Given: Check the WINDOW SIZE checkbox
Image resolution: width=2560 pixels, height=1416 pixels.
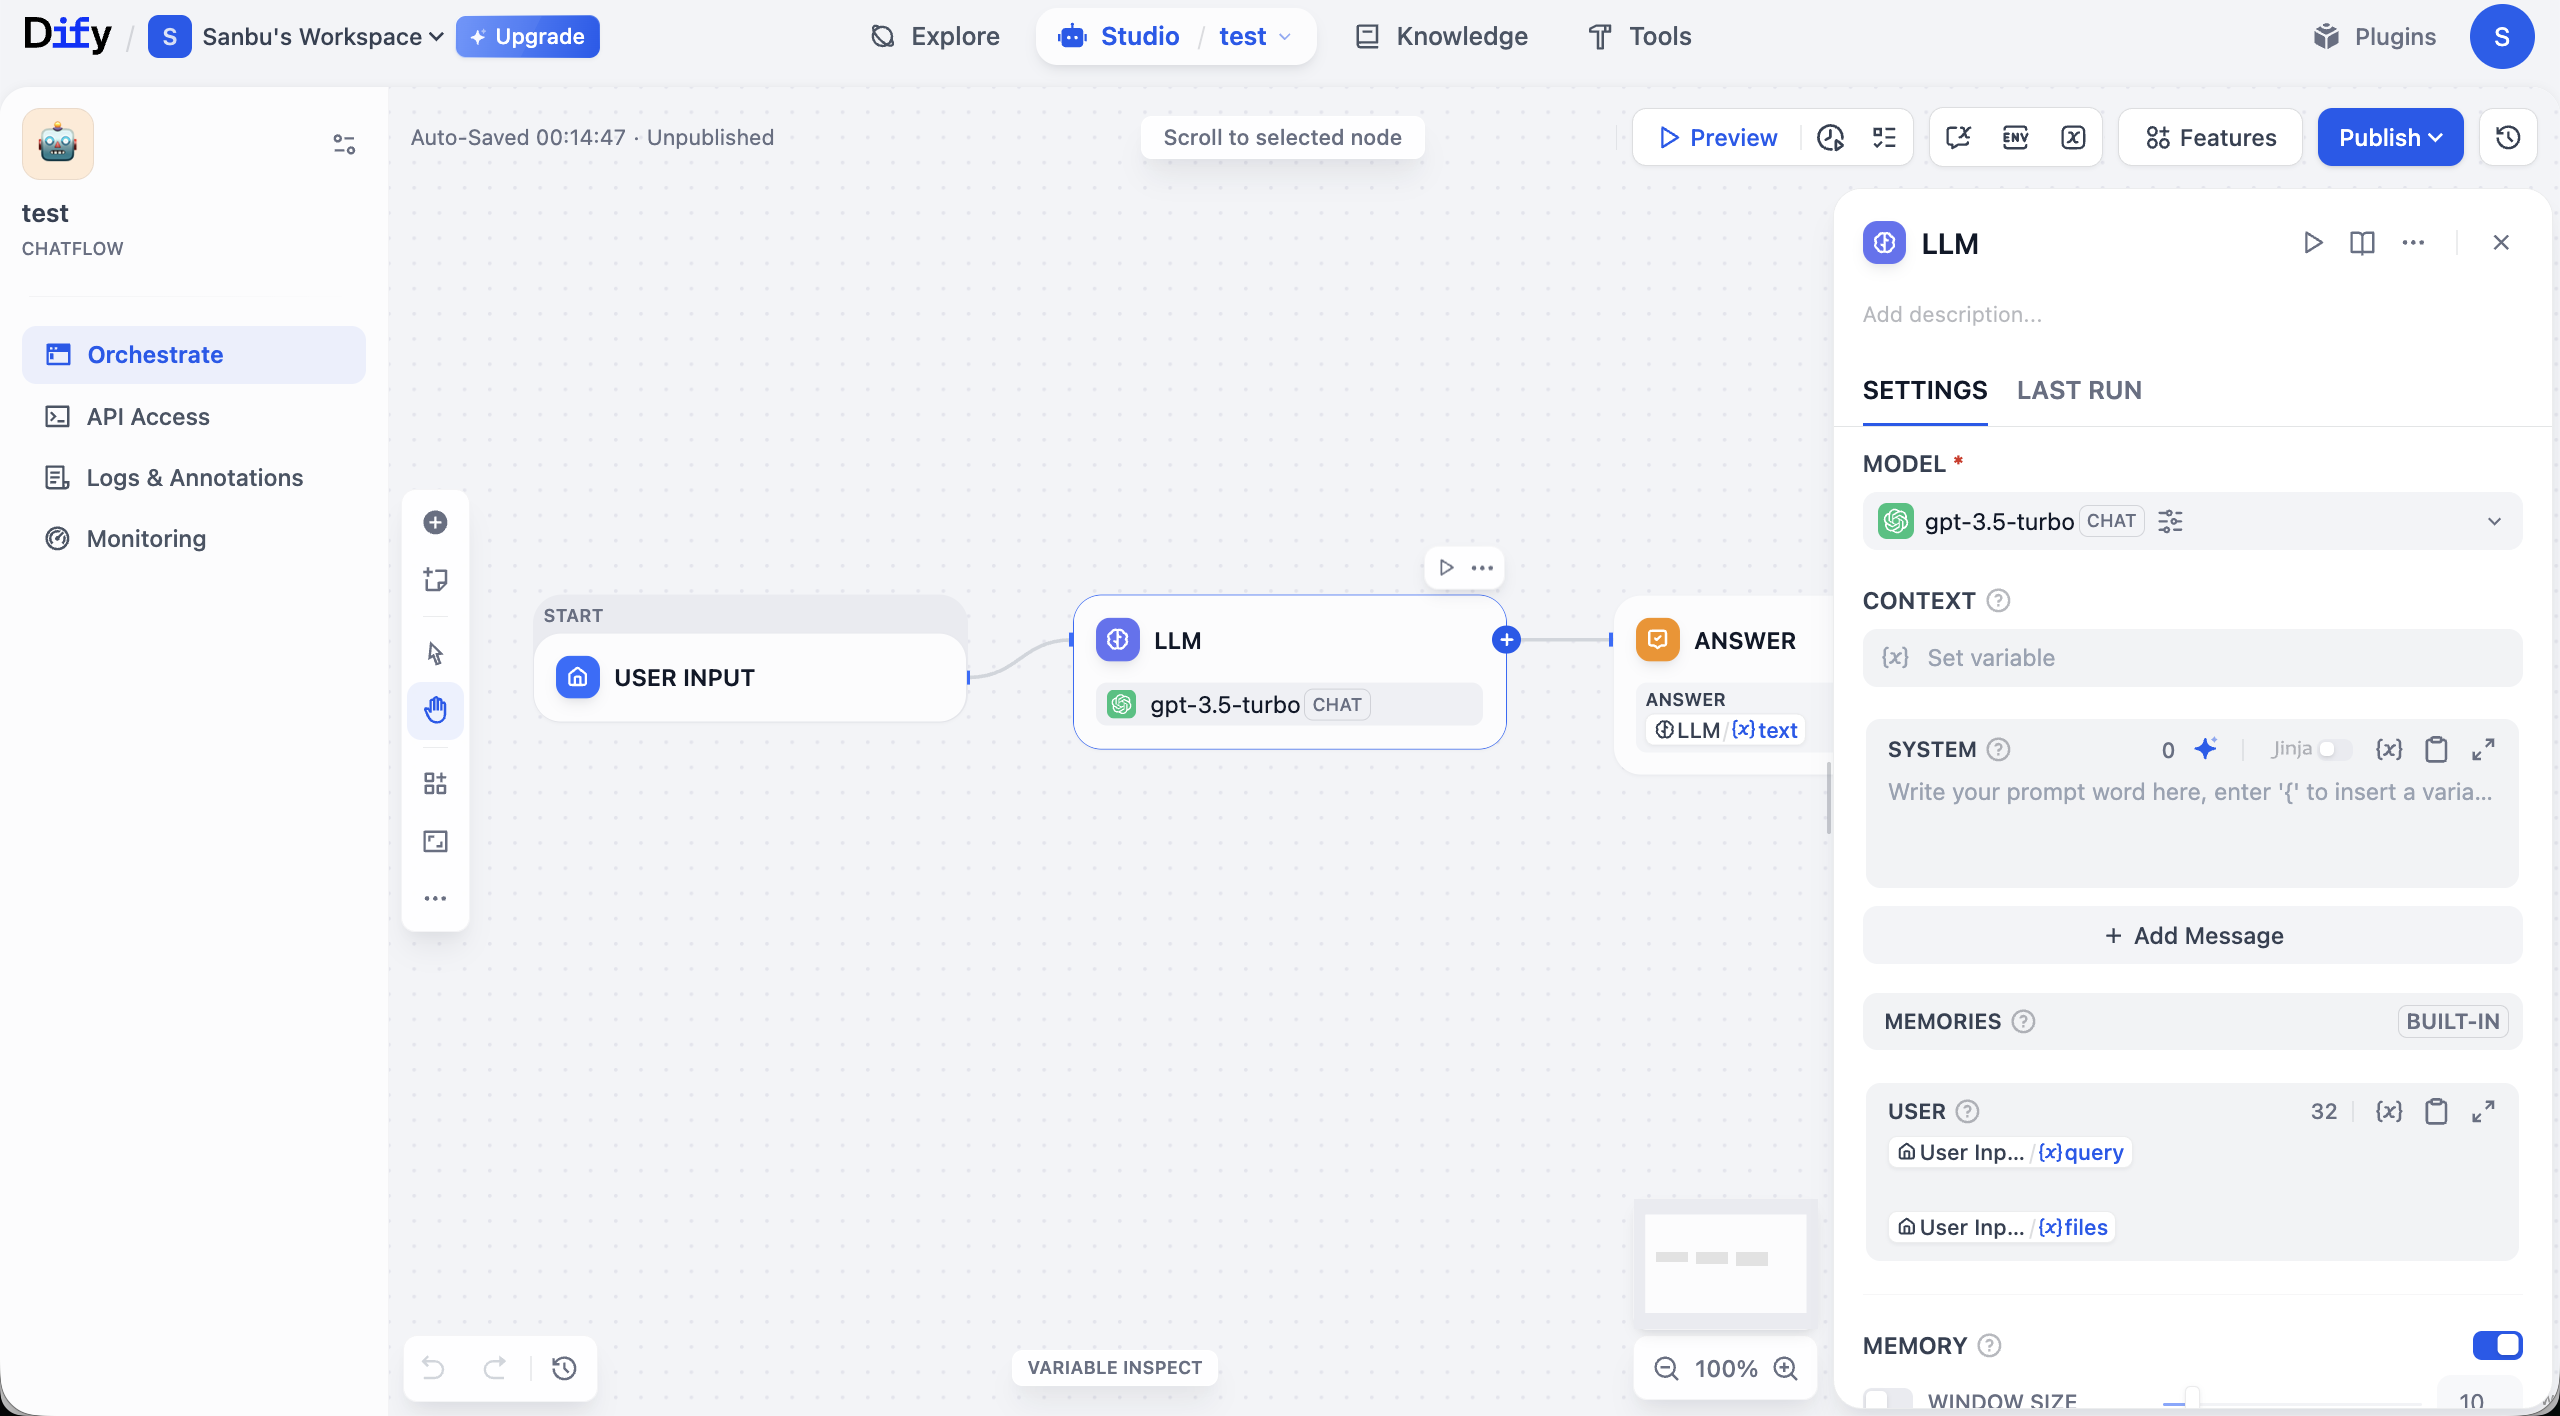Looking at the screenshot, I should point(1887,1400).
